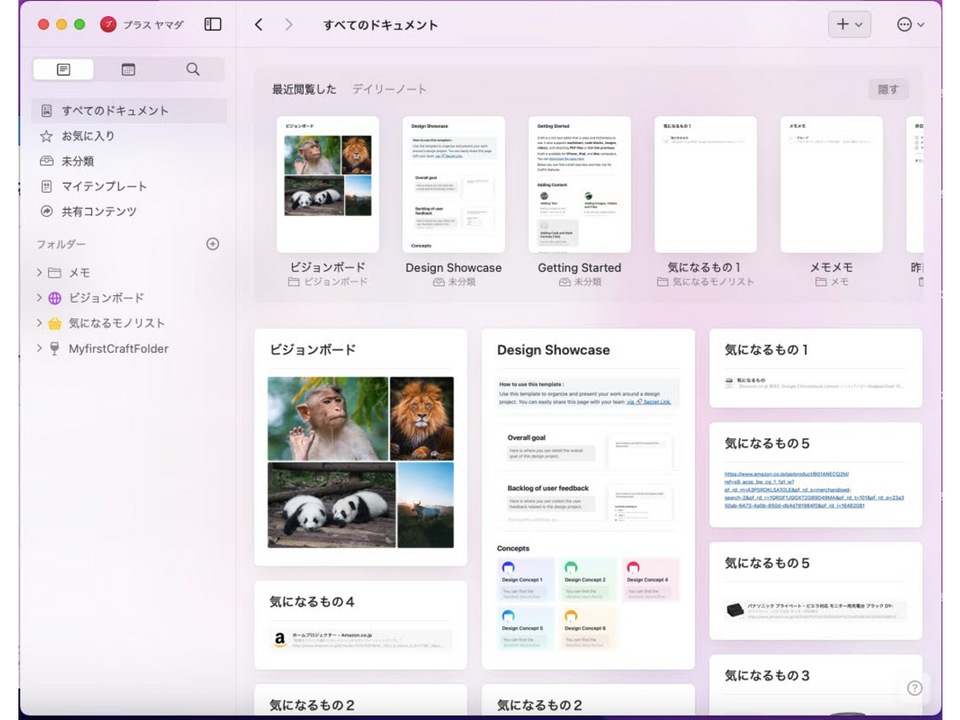Open the 気になるもの1 document card
Image resolution: width=960 pixels, height=720 pixels.
pyautogui.click(x=816, y=368)
